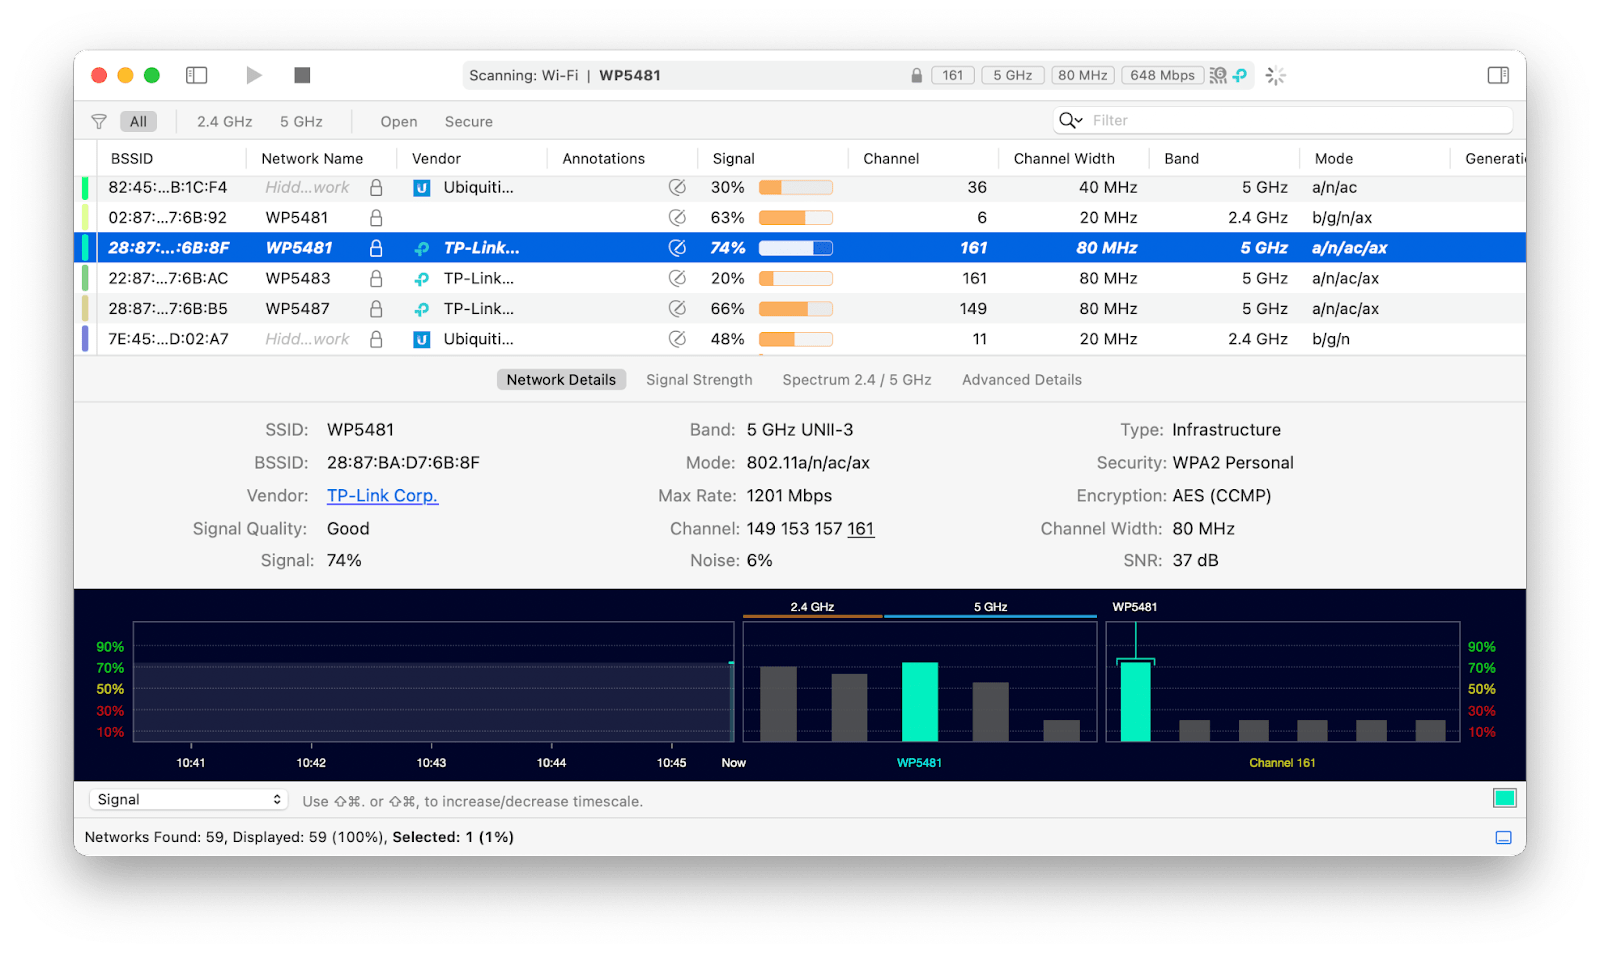Select the 2.4 GHz graph tab
The height and width of the screenshot is (953, 1600).
click(x=812, y=607)
